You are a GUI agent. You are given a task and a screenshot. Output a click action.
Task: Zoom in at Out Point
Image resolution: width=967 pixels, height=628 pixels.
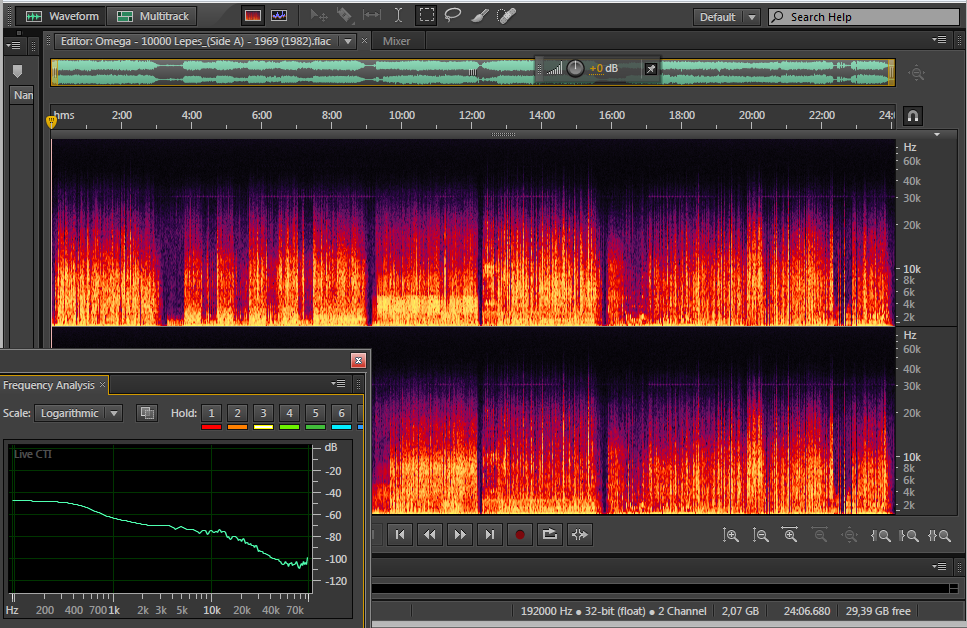(909, 535)
